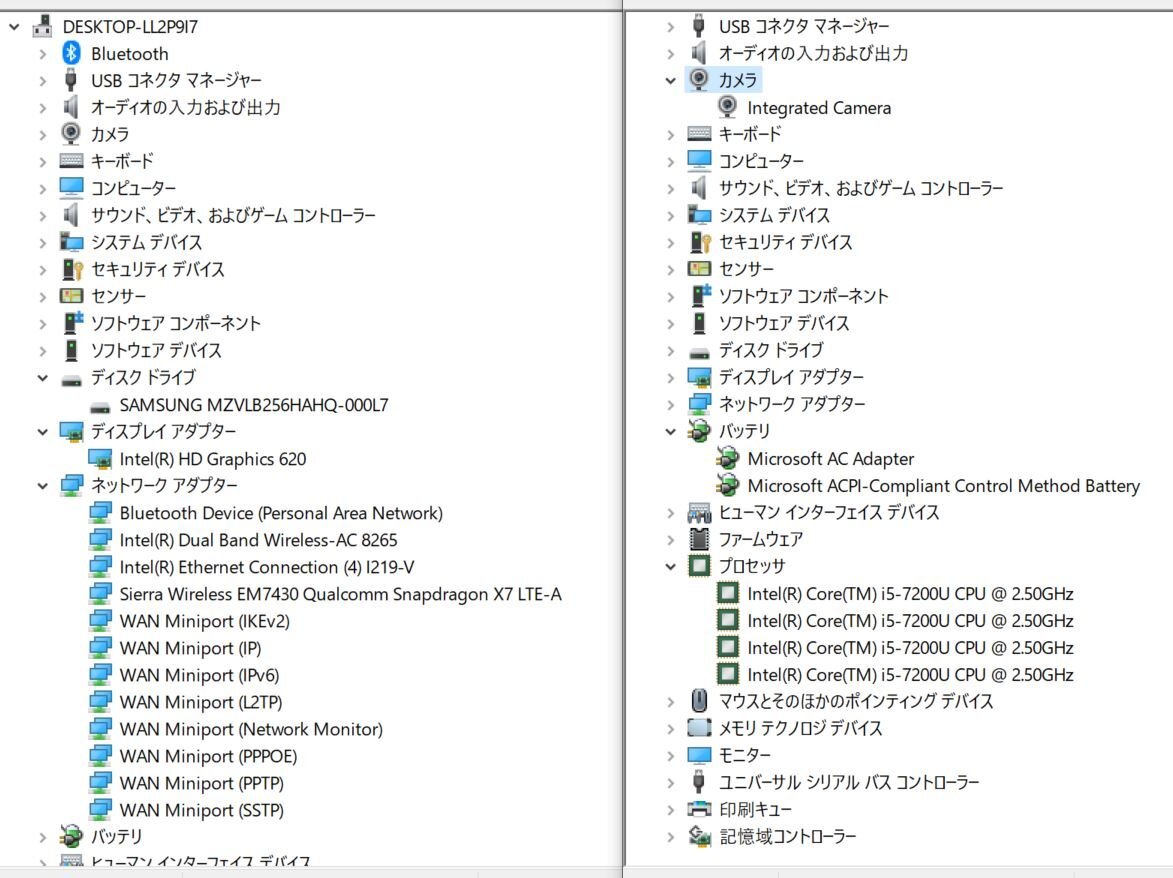Click the ソフトウェア コンポーネント icon in left pane
Screen dimensions: 1173x878
click(72, 323)
